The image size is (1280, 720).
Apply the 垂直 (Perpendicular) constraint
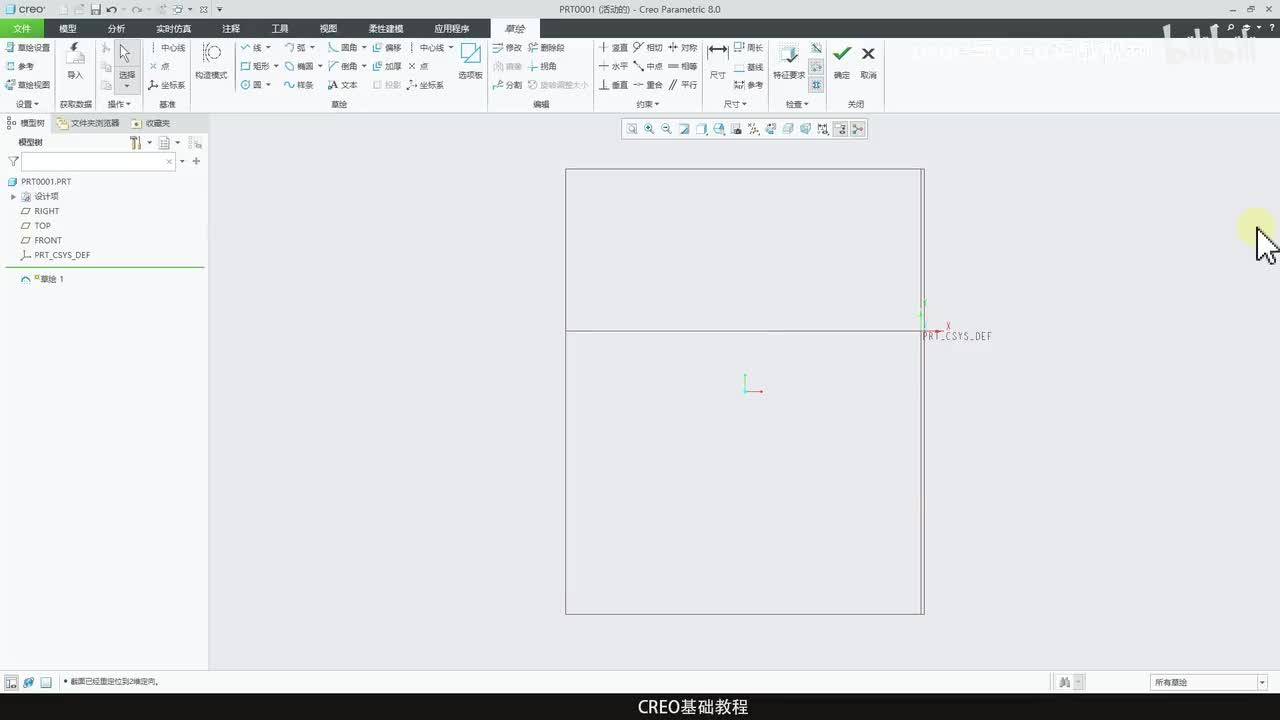(x=613, y=85)
